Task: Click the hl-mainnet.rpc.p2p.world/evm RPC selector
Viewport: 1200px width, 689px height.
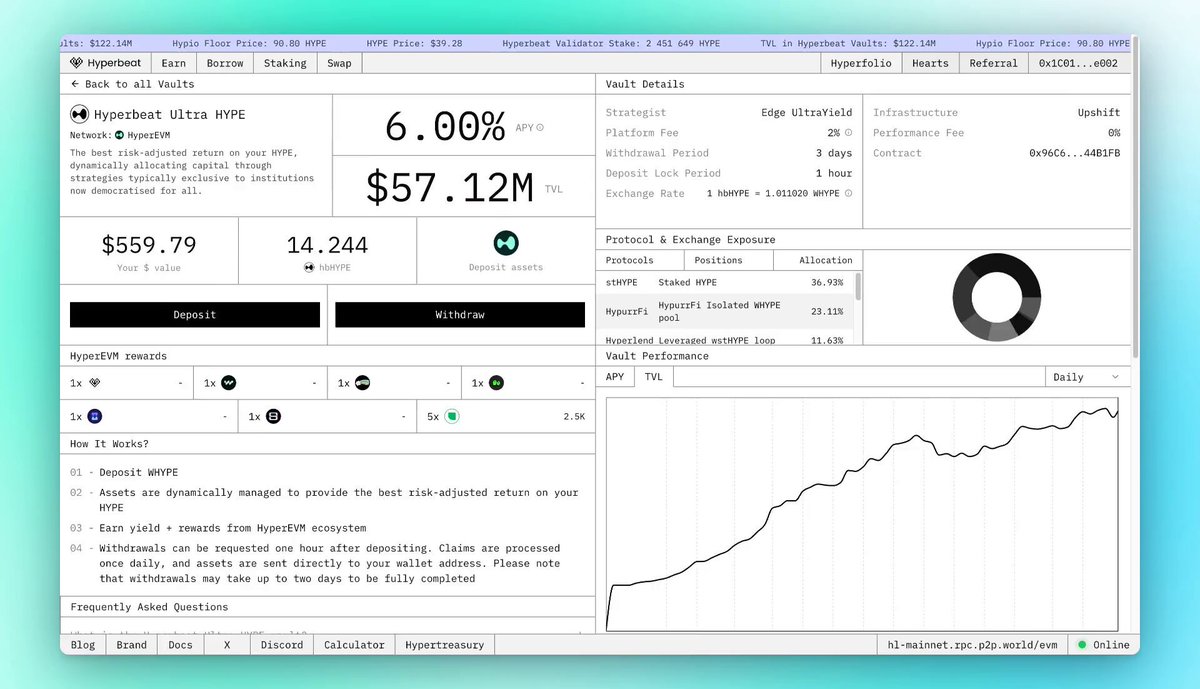Action: point(972,645)
